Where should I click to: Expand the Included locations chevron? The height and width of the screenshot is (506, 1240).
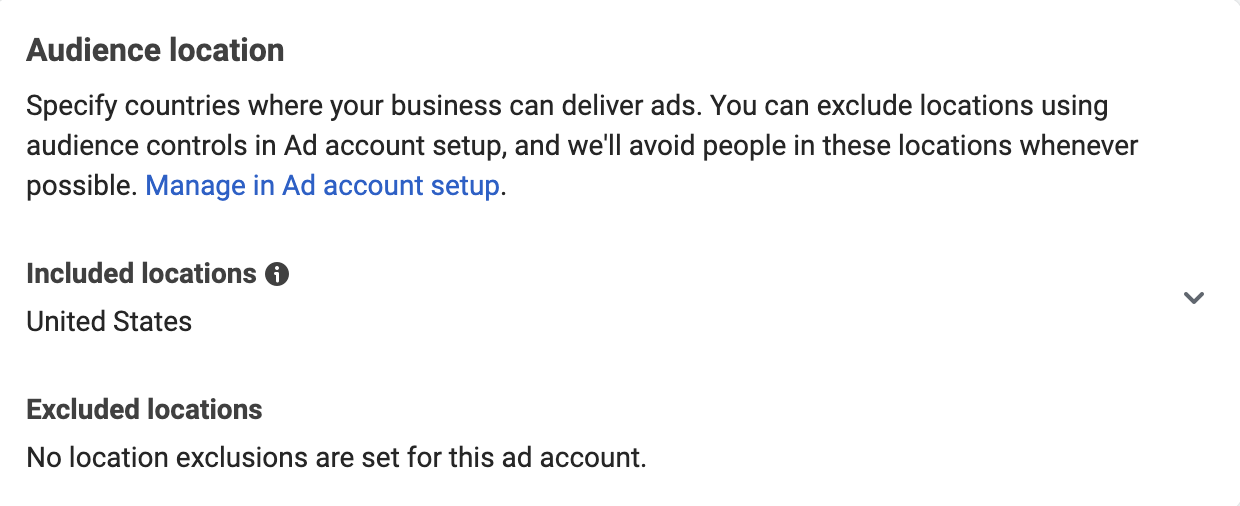click(1193, 297)
